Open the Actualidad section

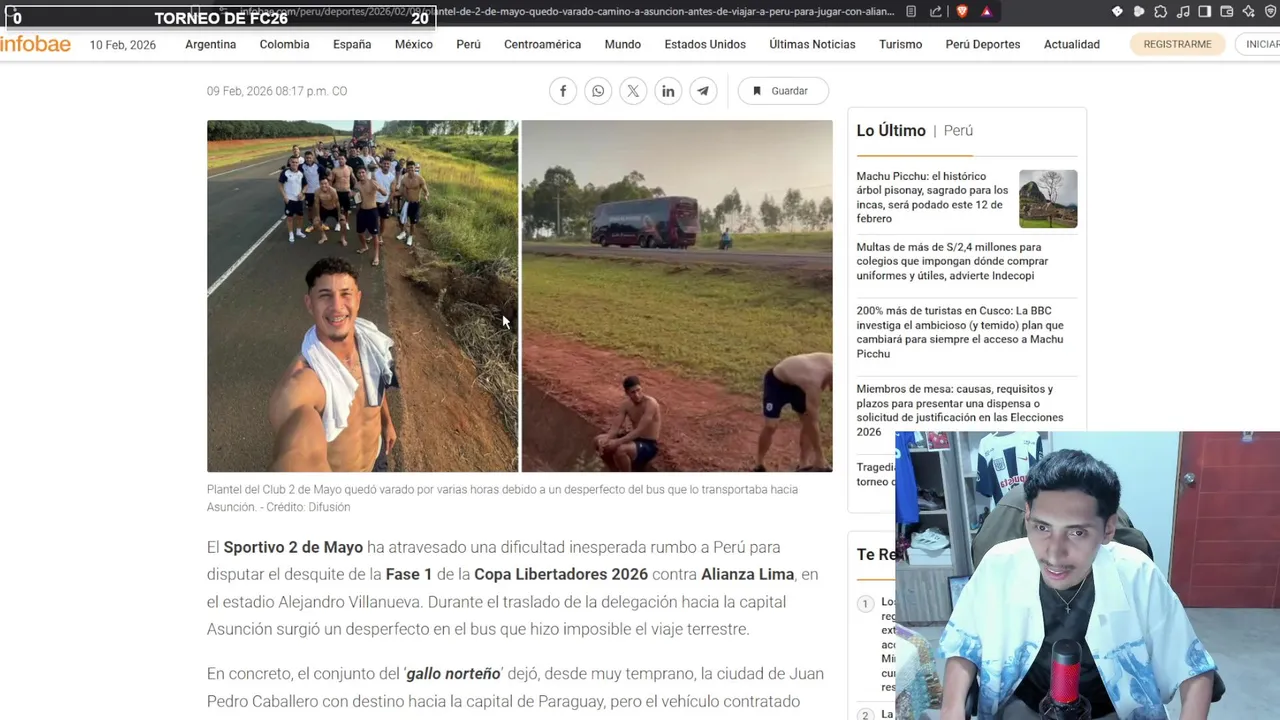coord(1071,45)
